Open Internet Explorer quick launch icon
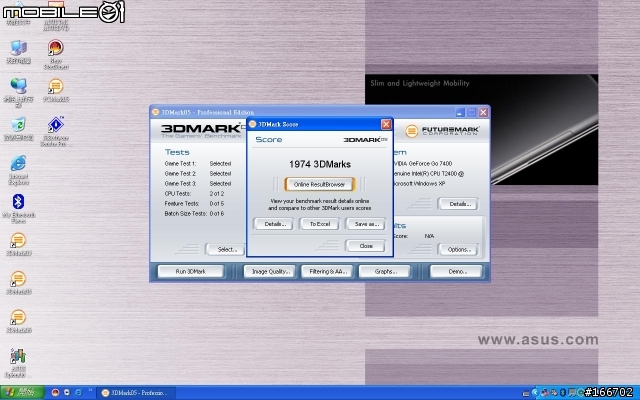The width and height of the screenshot is (640, 400). click(78, 393)
